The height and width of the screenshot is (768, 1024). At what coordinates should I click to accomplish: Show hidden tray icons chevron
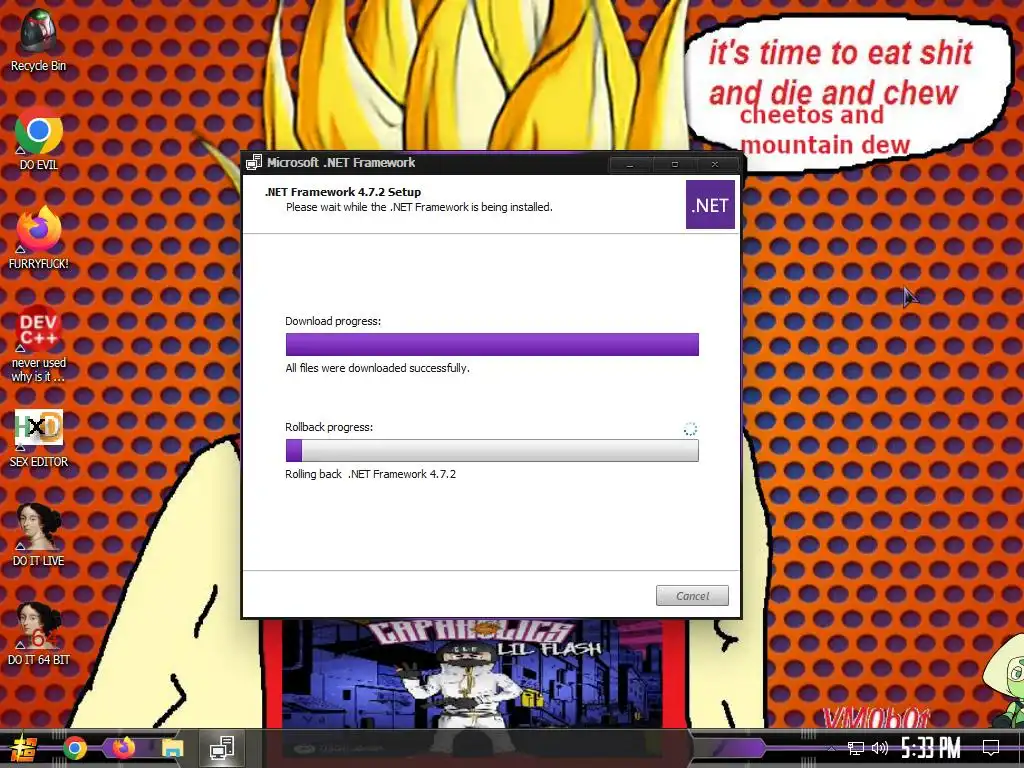tap(831, 748)
